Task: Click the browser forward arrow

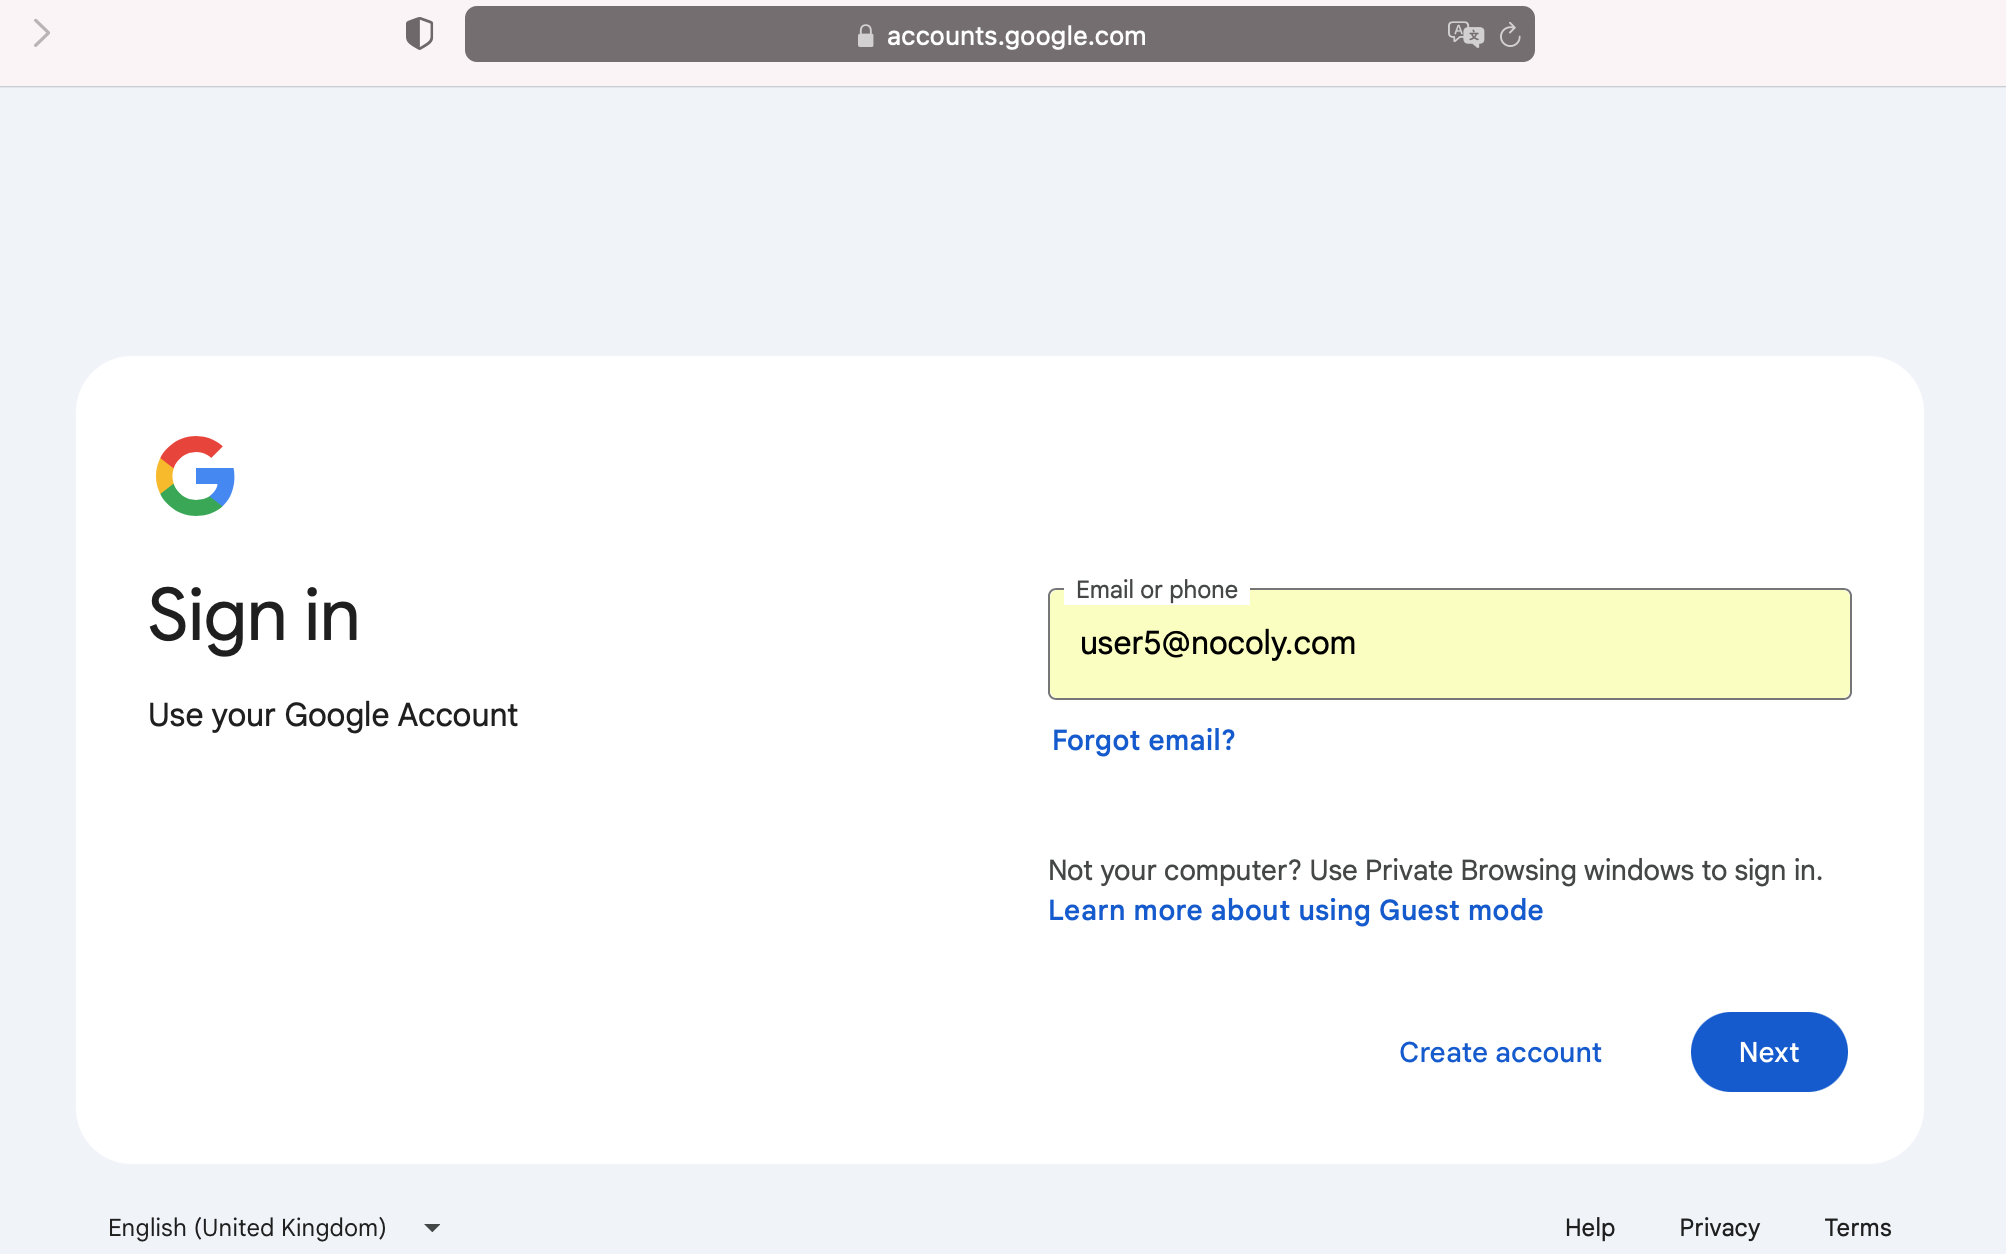Action: pos(41,34)
